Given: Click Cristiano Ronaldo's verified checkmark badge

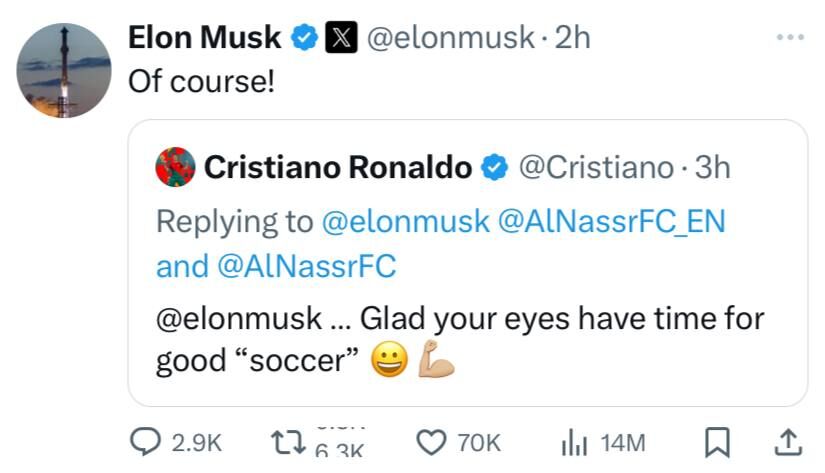Looking at the screenshot, I should click(x=494, y=168).
